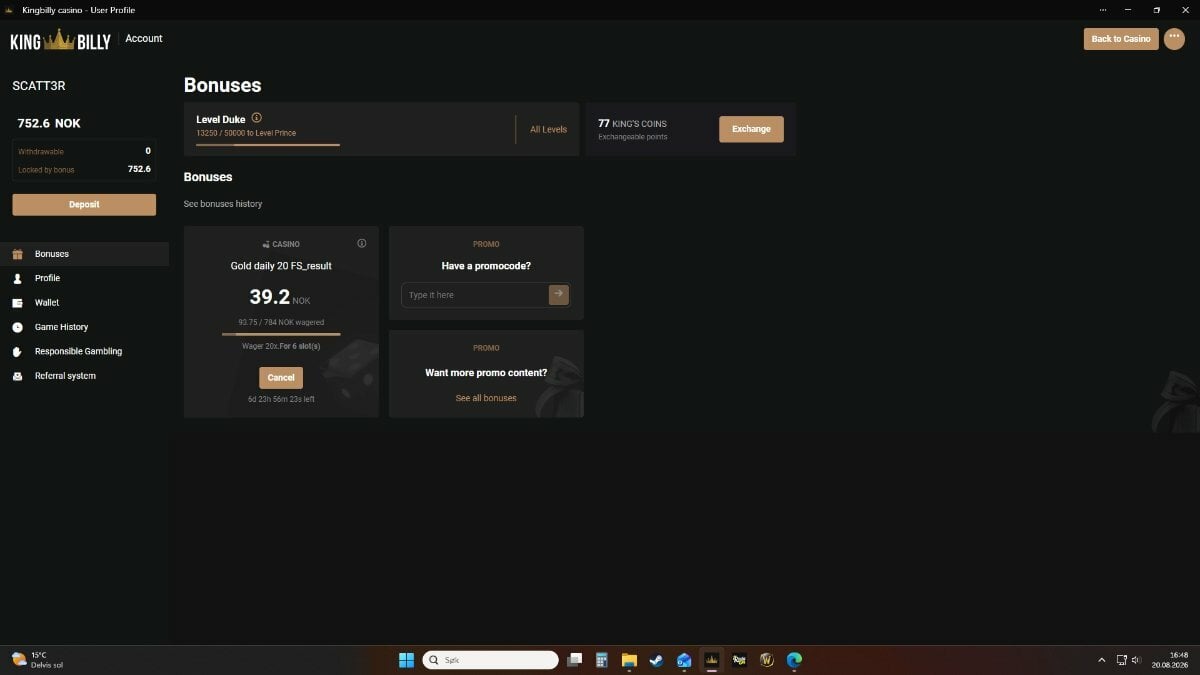The image size is (1200, 675).
Task: Submit promocode with the arrow button
Action: pos(559,294)
